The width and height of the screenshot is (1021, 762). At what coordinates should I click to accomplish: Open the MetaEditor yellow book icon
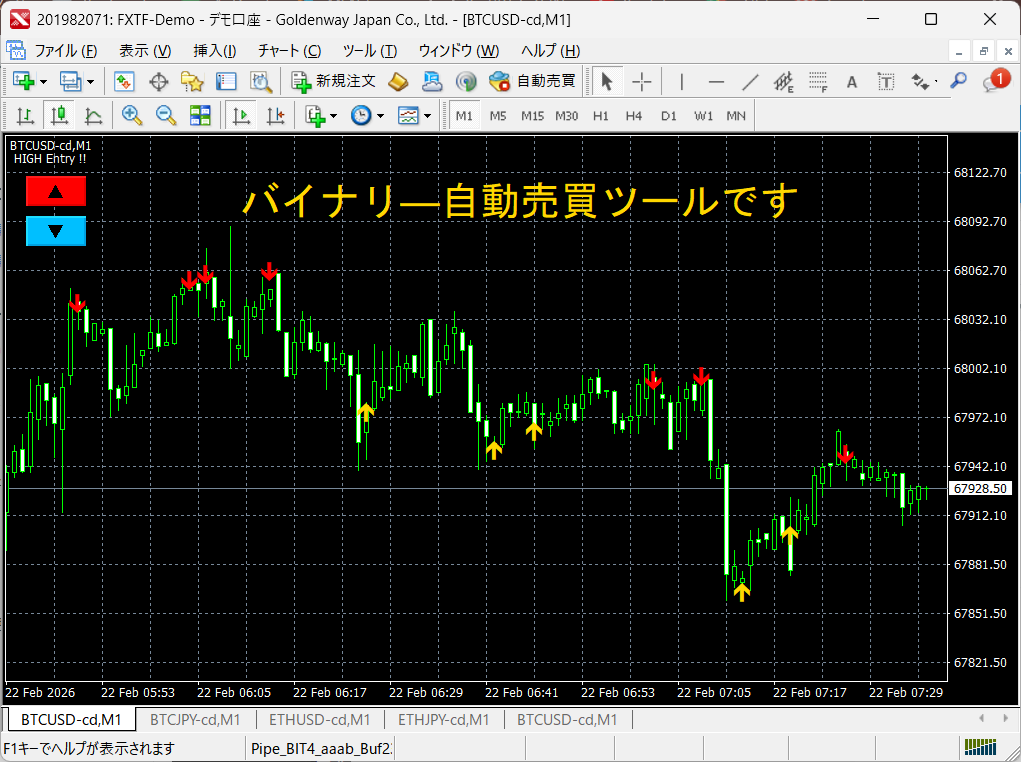(398, 81)
